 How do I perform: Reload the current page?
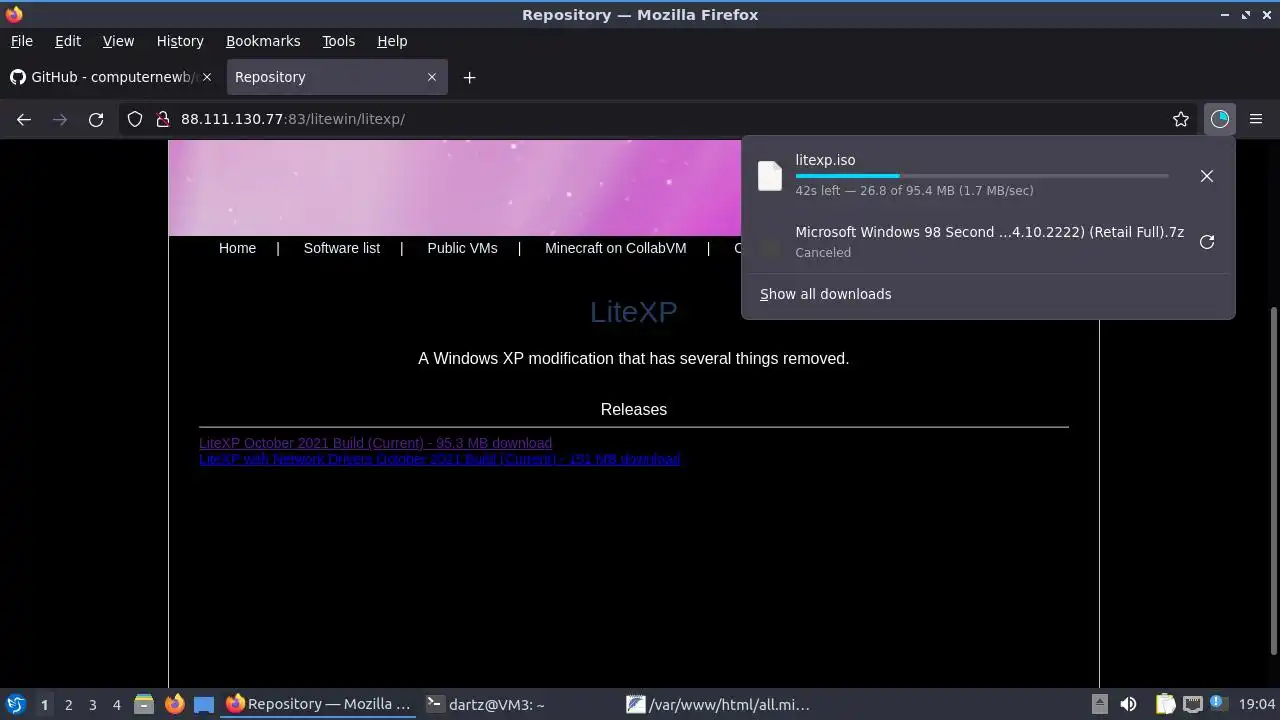(96, 119)
